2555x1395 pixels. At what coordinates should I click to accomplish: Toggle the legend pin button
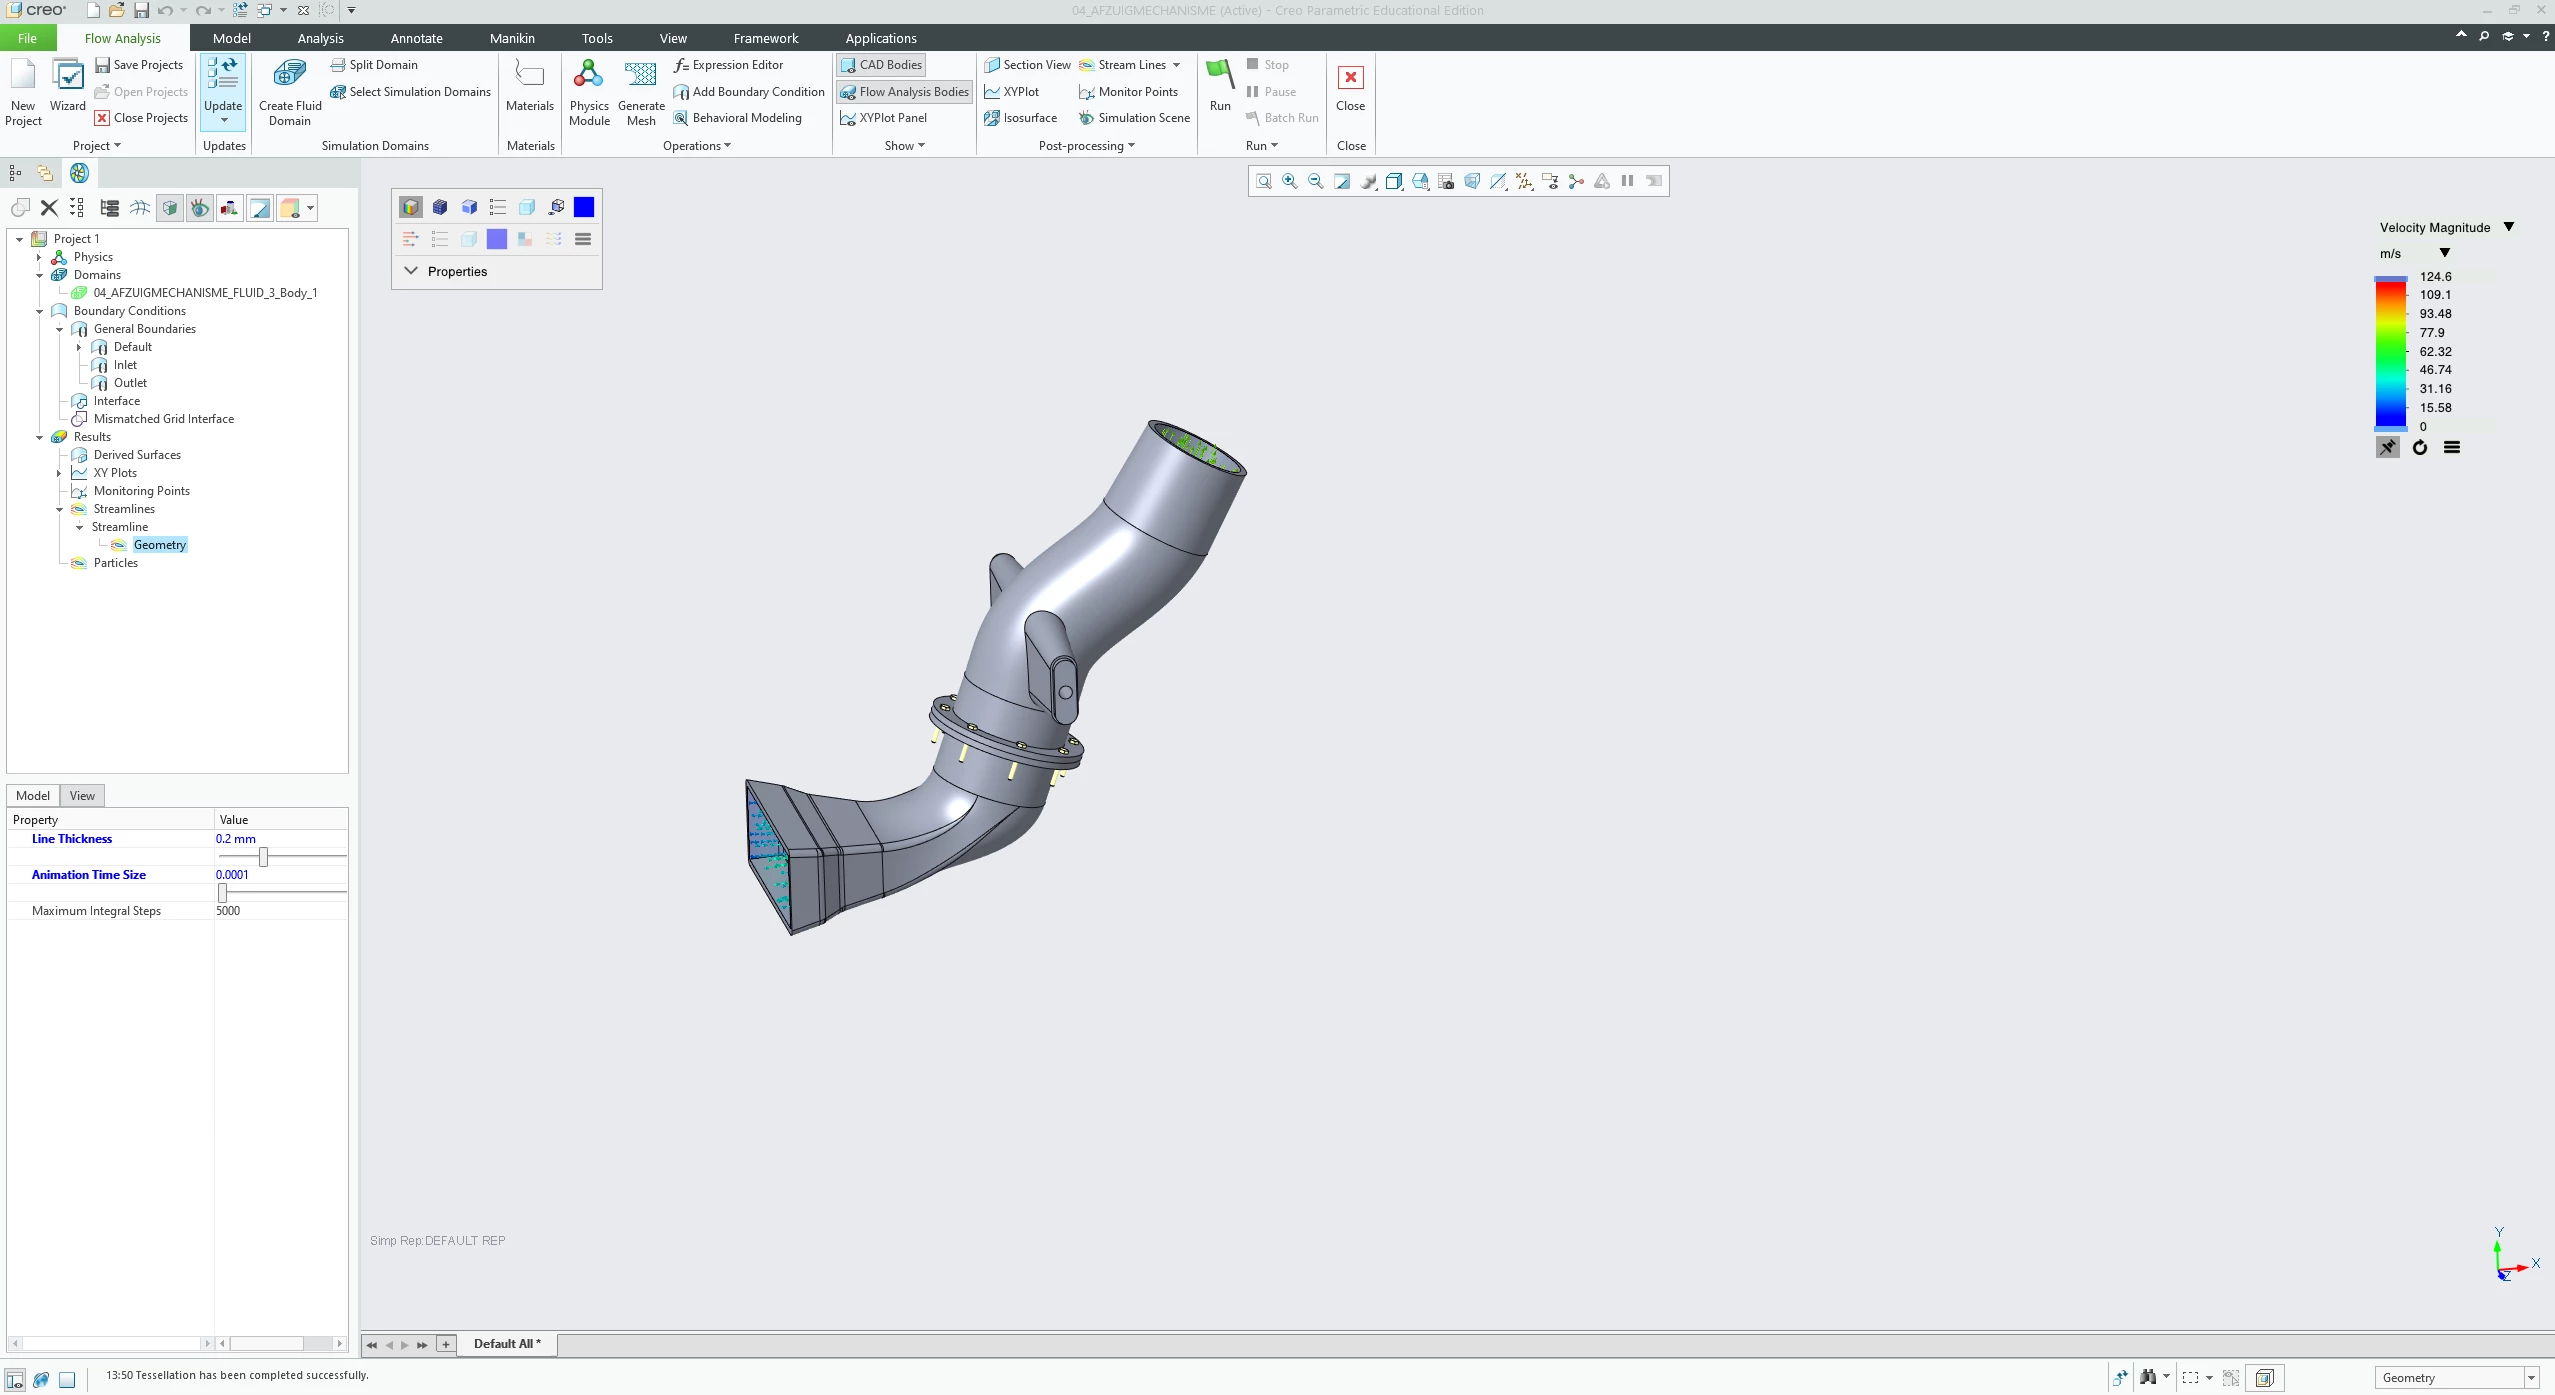(x=2387, y=448)
